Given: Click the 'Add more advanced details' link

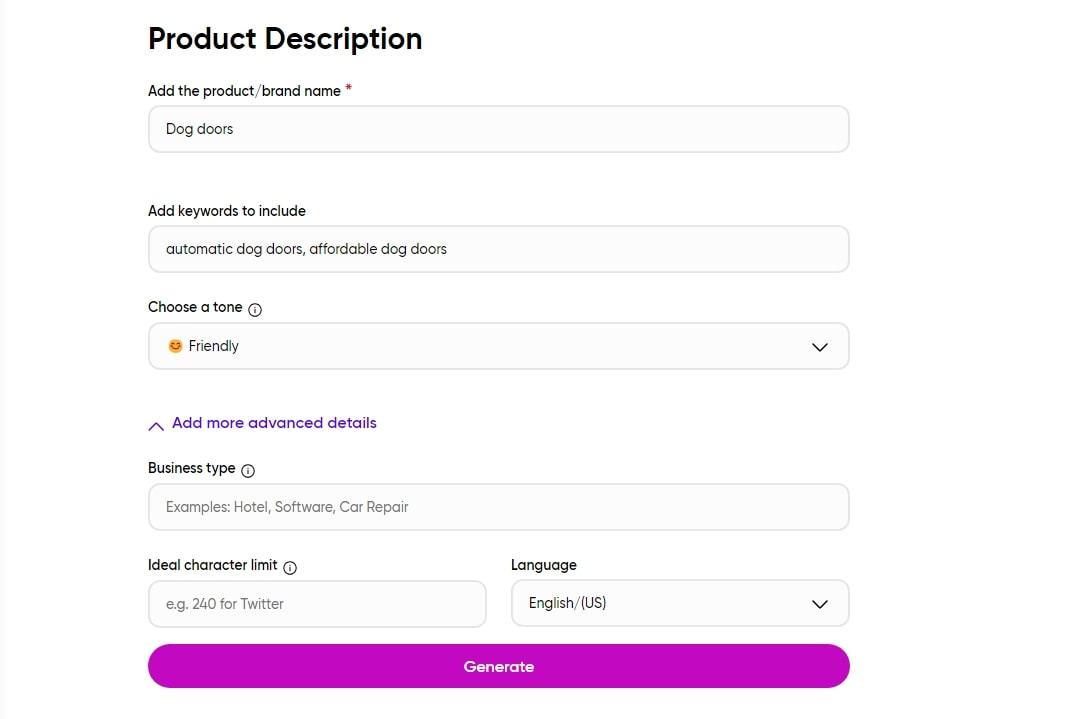Looking at the screenshot, I should coord(274,423).
